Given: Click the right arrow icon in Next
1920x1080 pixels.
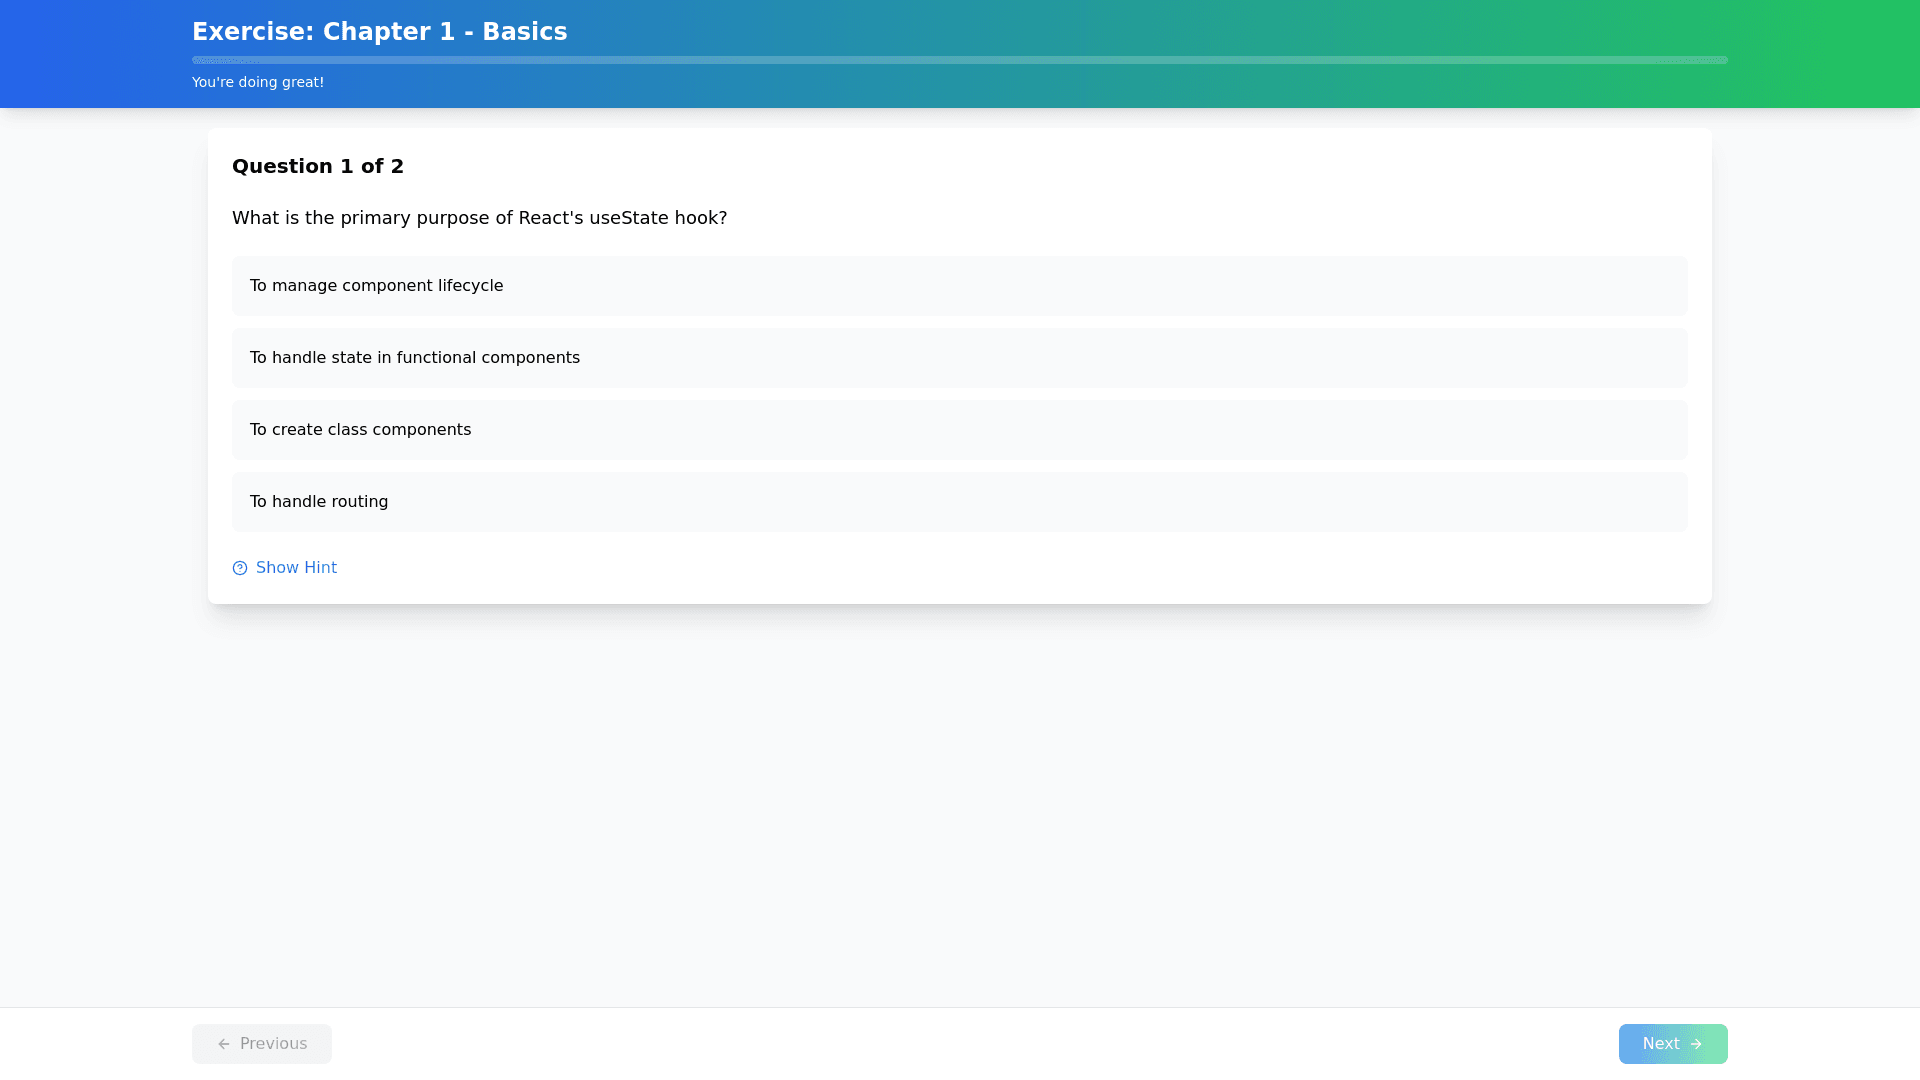Looking at the screenshot, I should 1696,1044.
